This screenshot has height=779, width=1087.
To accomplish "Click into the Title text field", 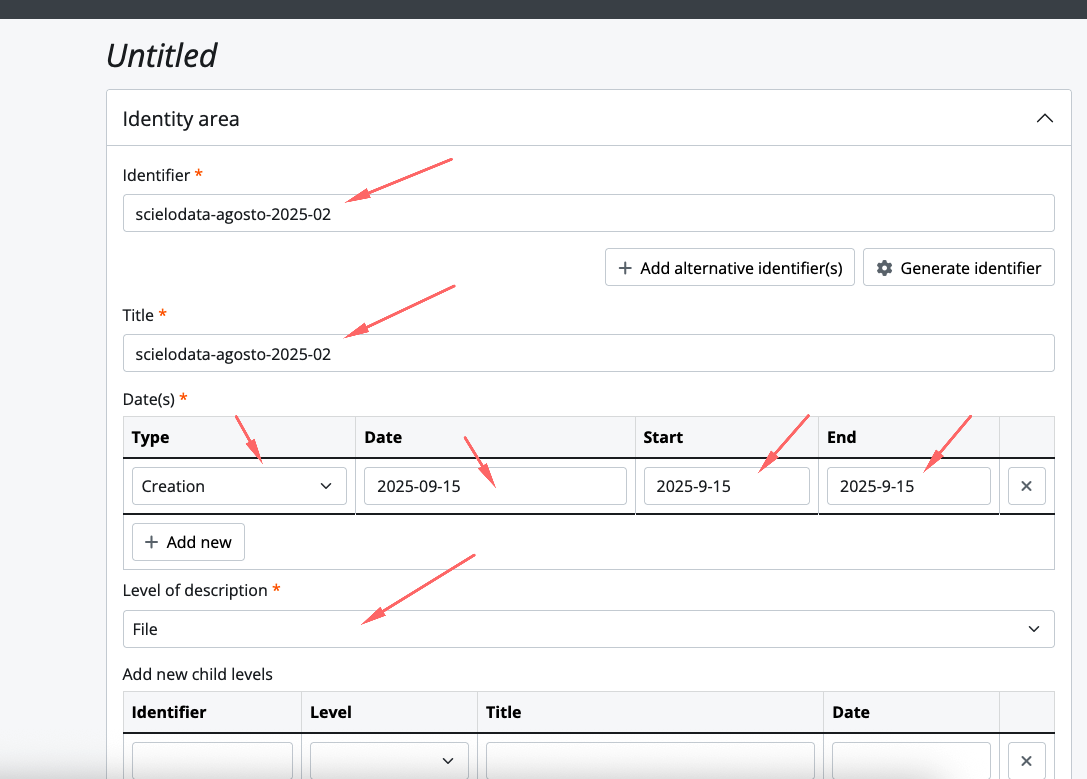I will pos(588,353).
